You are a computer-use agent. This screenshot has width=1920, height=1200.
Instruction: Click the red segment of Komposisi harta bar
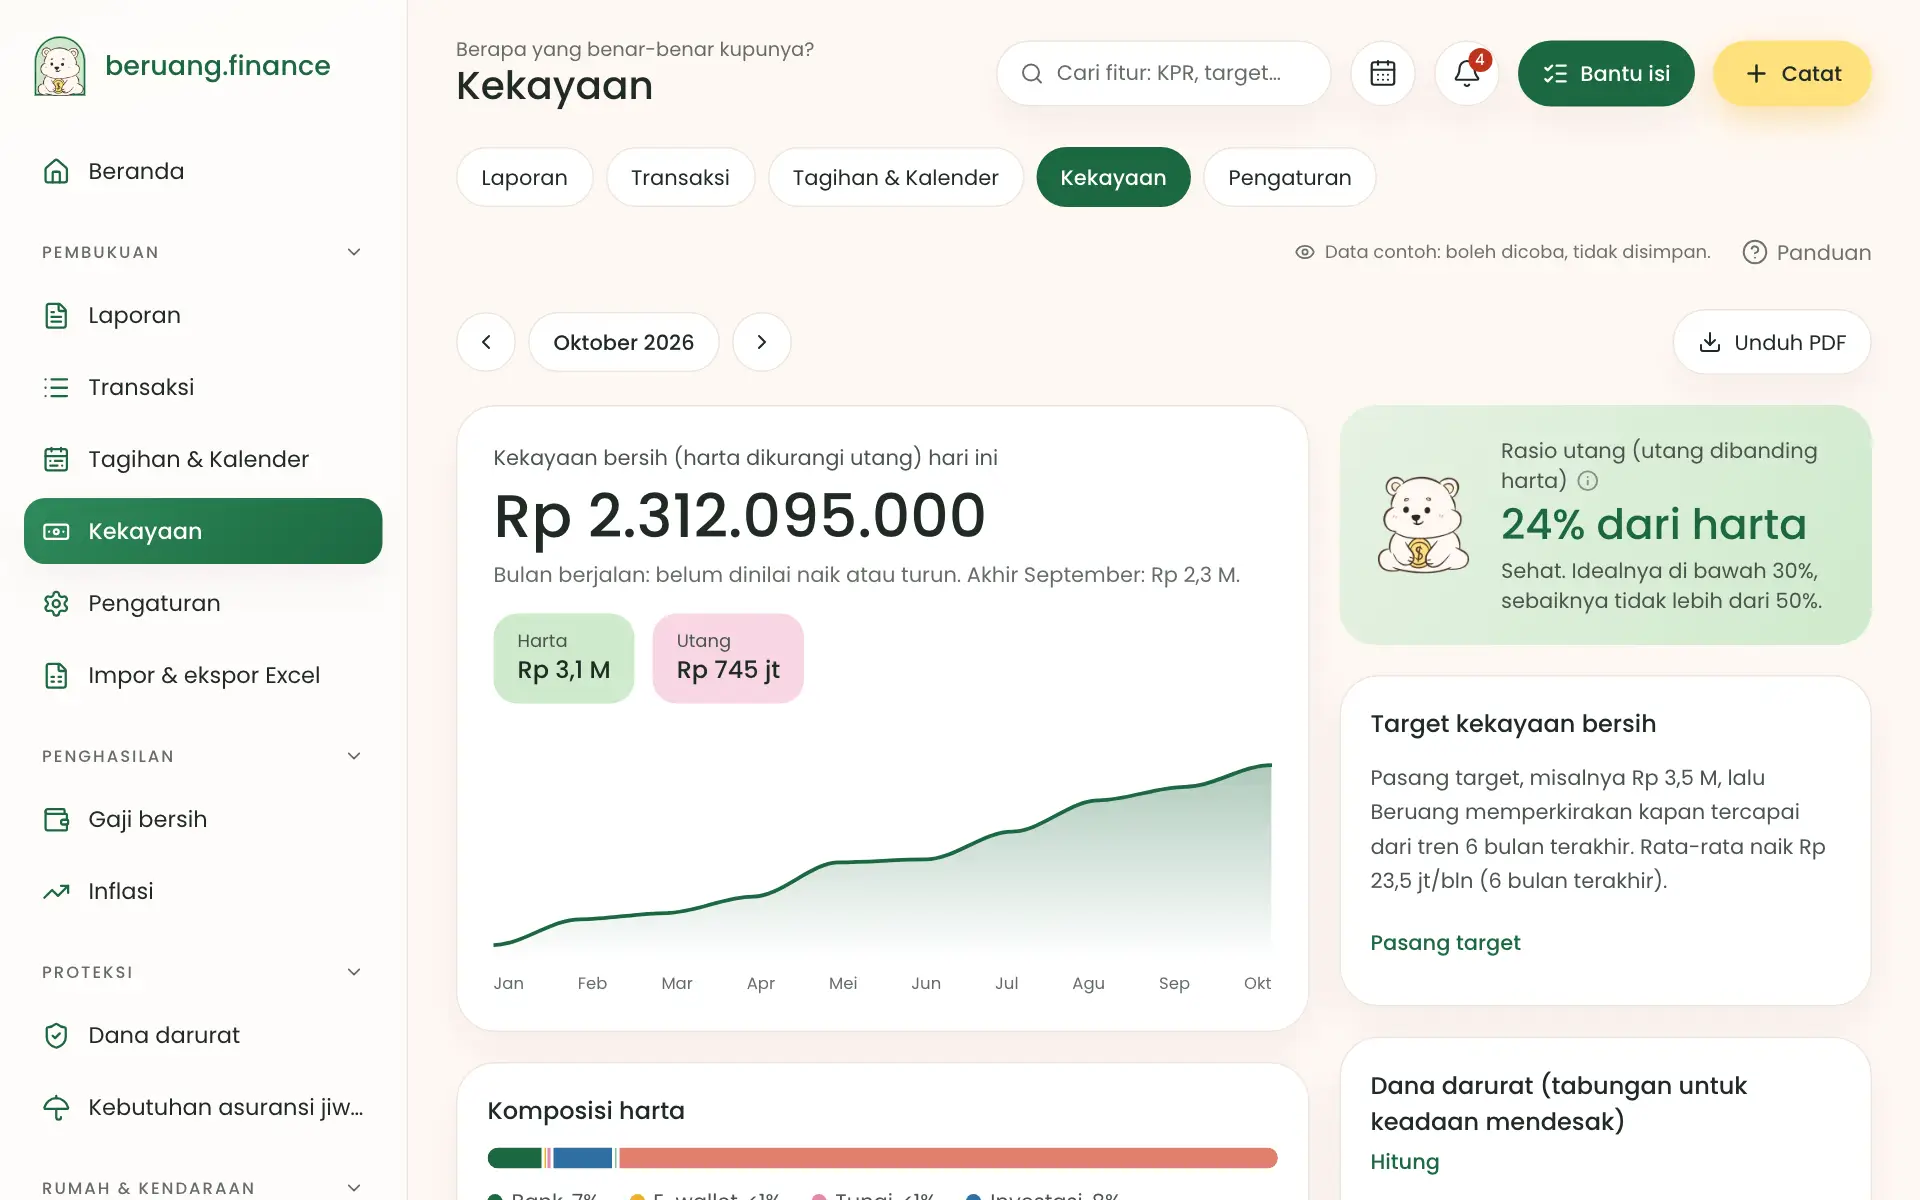point(948,1158)
